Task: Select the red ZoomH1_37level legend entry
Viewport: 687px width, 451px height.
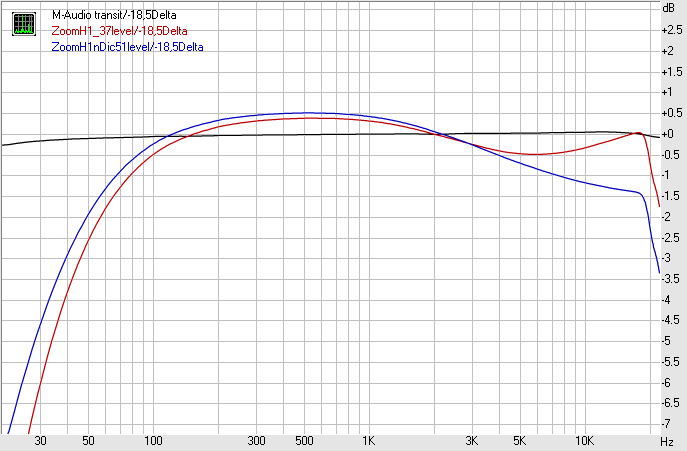Action: (x=118, y=31)
